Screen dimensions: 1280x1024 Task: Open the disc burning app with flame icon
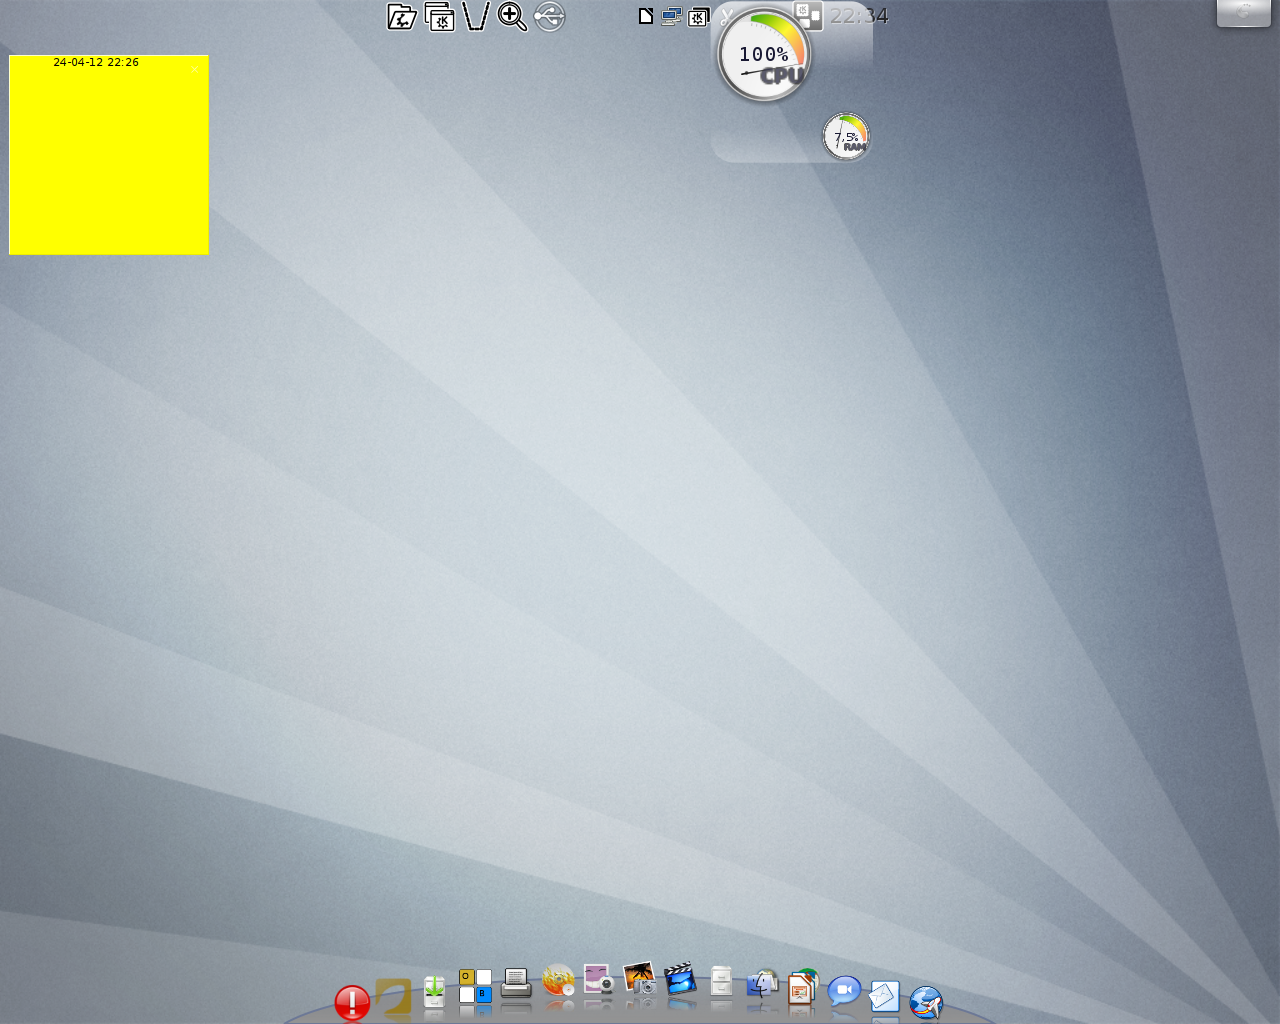558,982
